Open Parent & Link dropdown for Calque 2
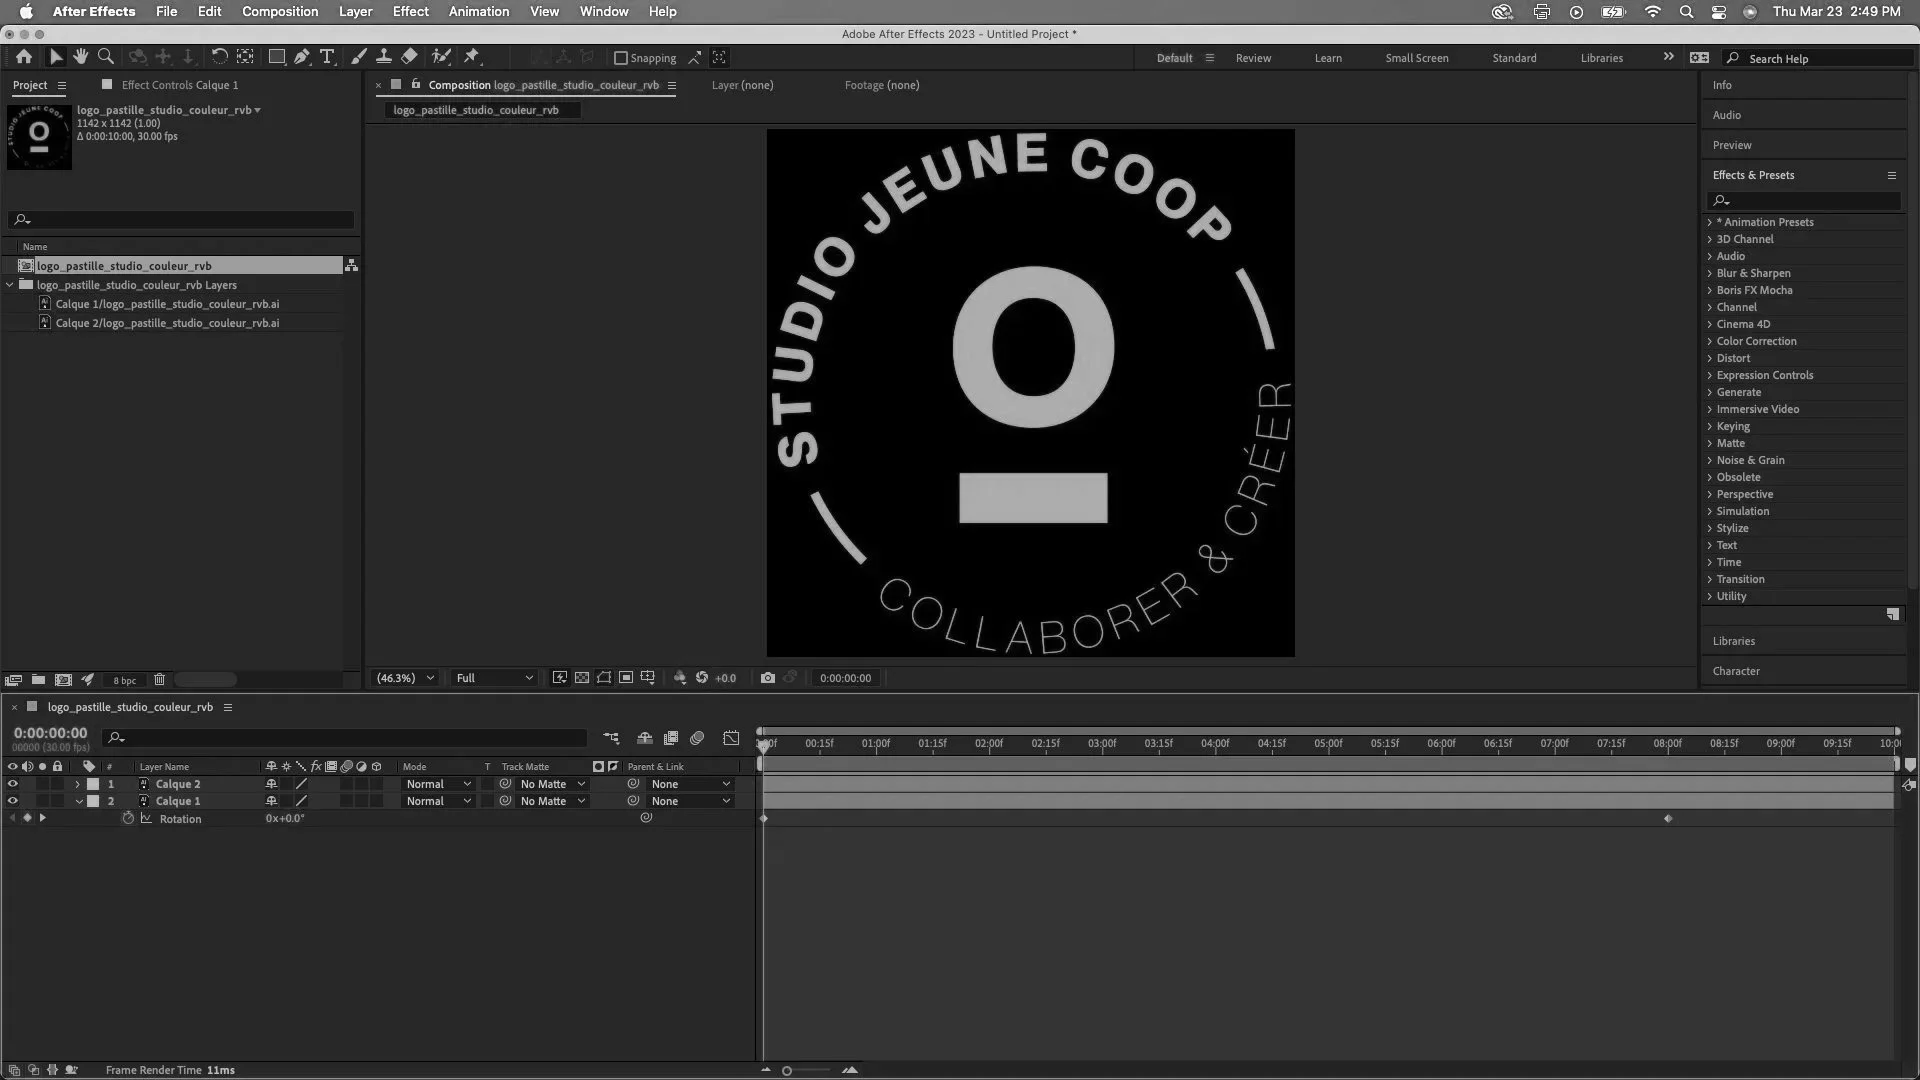1920x1080 pixels. (x=690, y=784)
